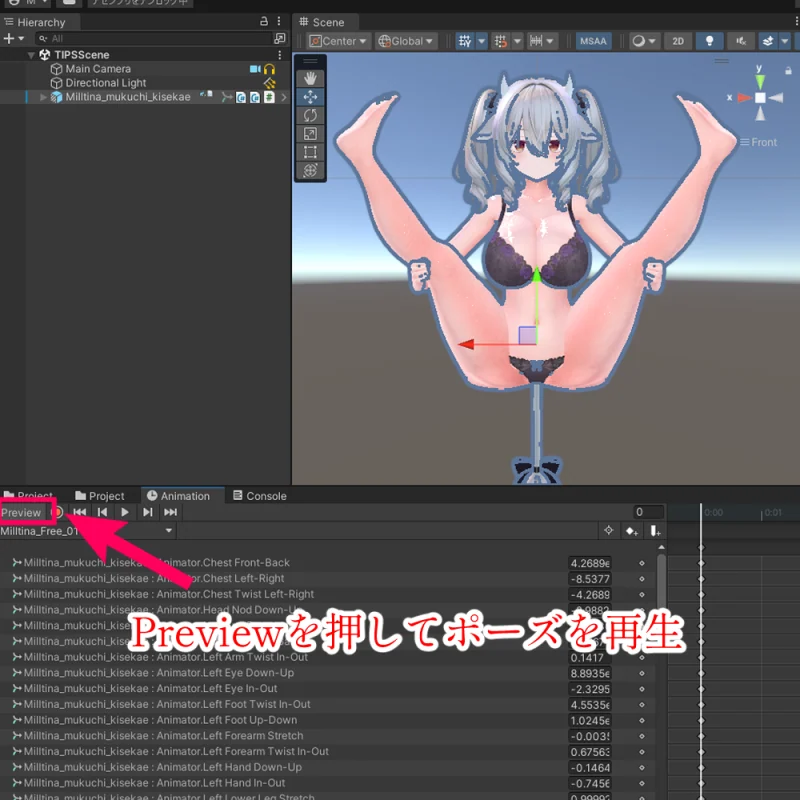Toggle the MSAA button
The height and width of the screenshot is (800, 800).
coord(593,41)
